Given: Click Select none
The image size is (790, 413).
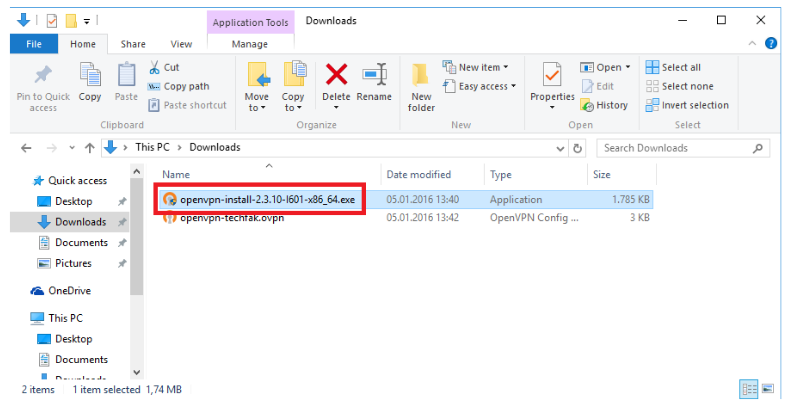Looking at the screenshot, I should pyautogui.click(x=680, y=86).
